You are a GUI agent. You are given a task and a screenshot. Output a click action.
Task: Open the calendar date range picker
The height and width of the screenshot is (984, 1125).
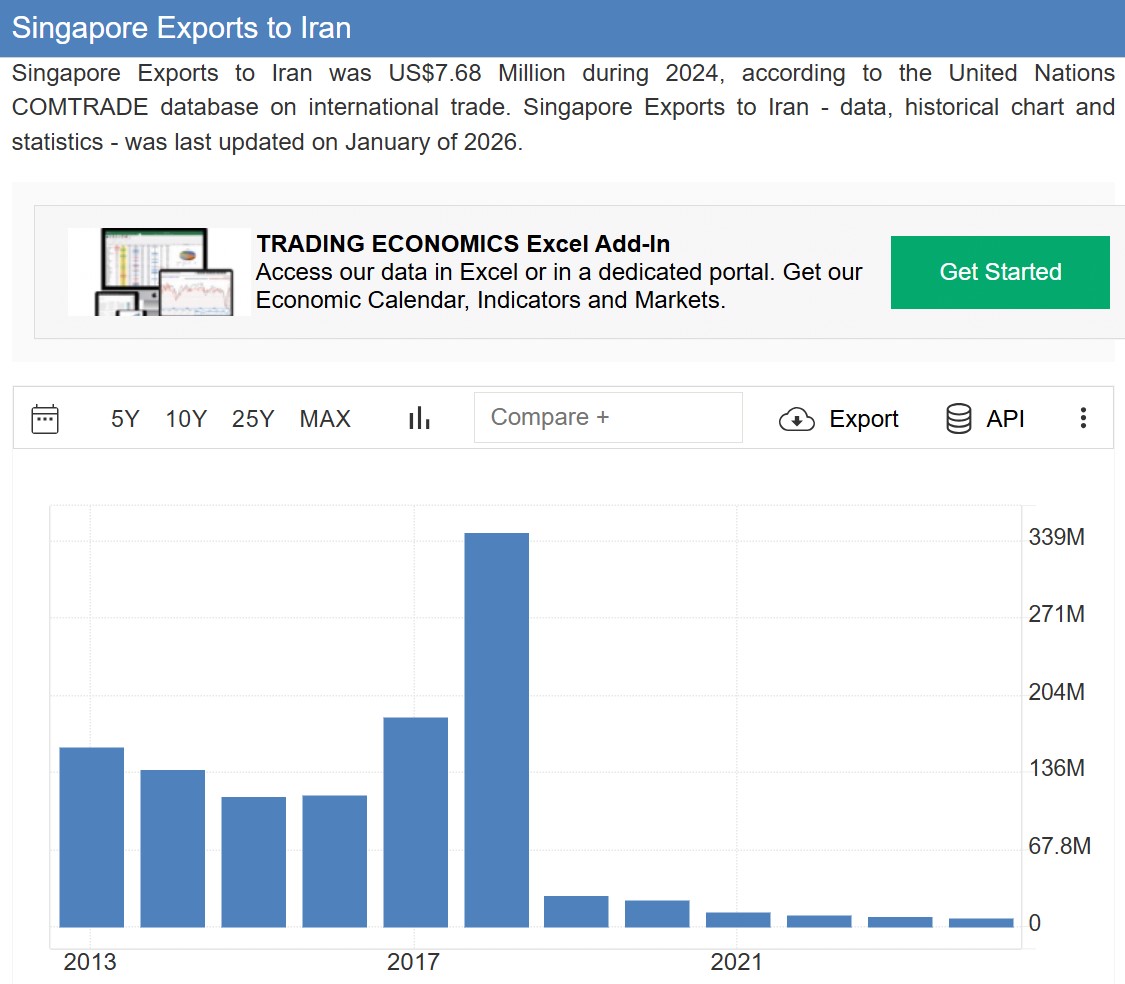coord(45,419)
